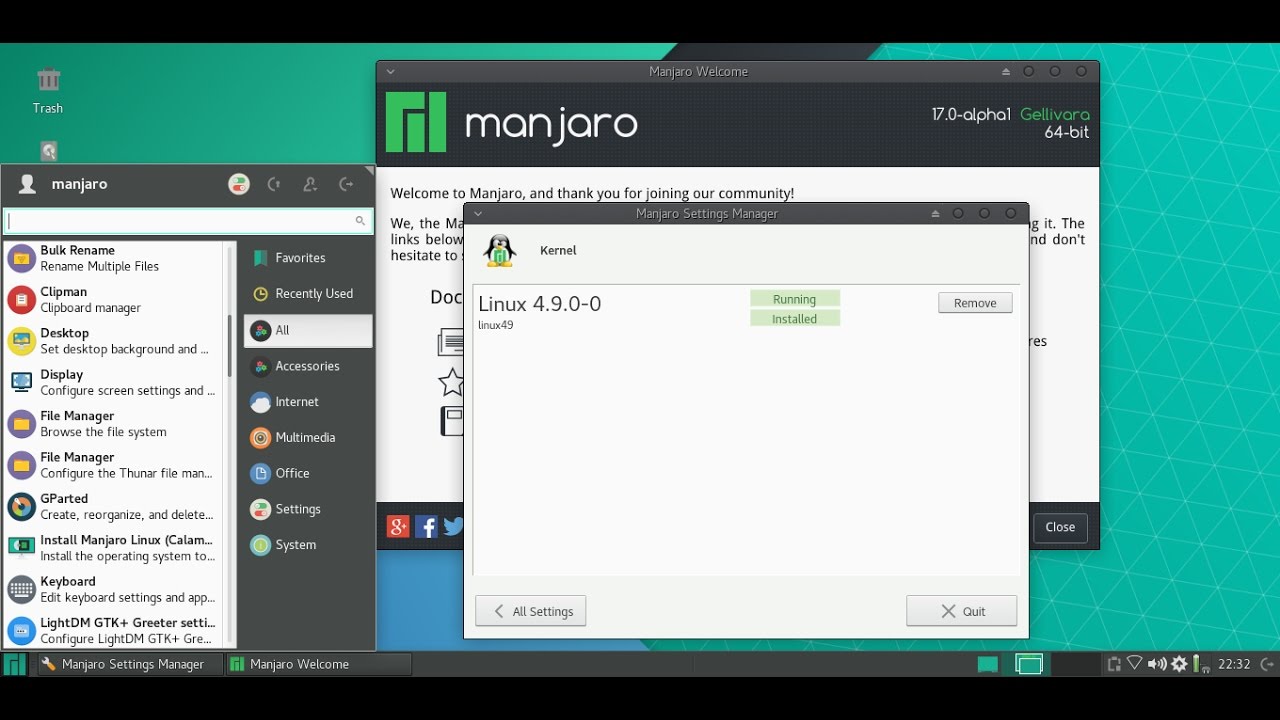Select the Office category

[x=308, y=474]
